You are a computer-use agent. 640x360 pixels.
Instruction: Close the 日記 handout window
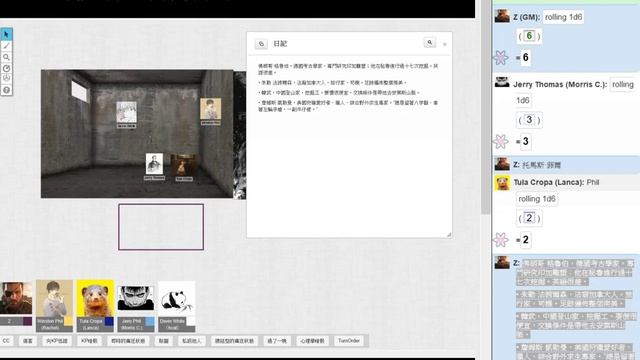pos(444,44)
